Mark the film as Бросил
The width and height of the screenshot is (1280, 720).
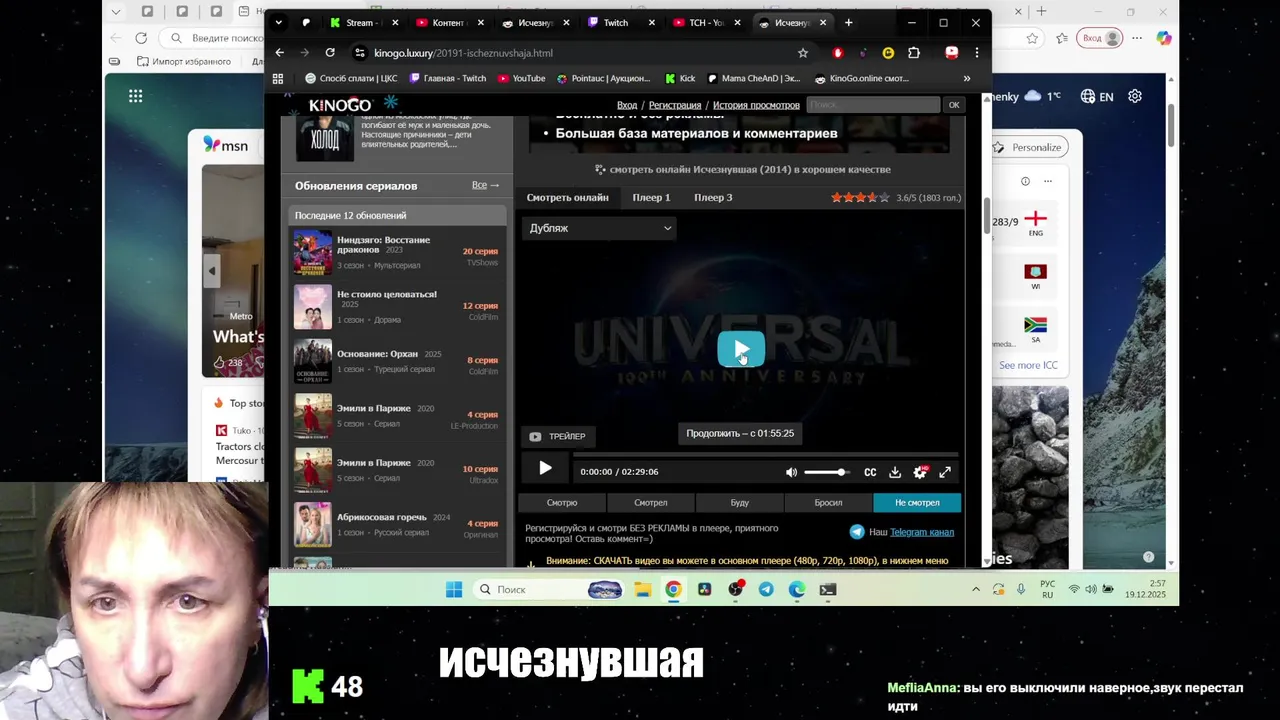tap(828, 502)
